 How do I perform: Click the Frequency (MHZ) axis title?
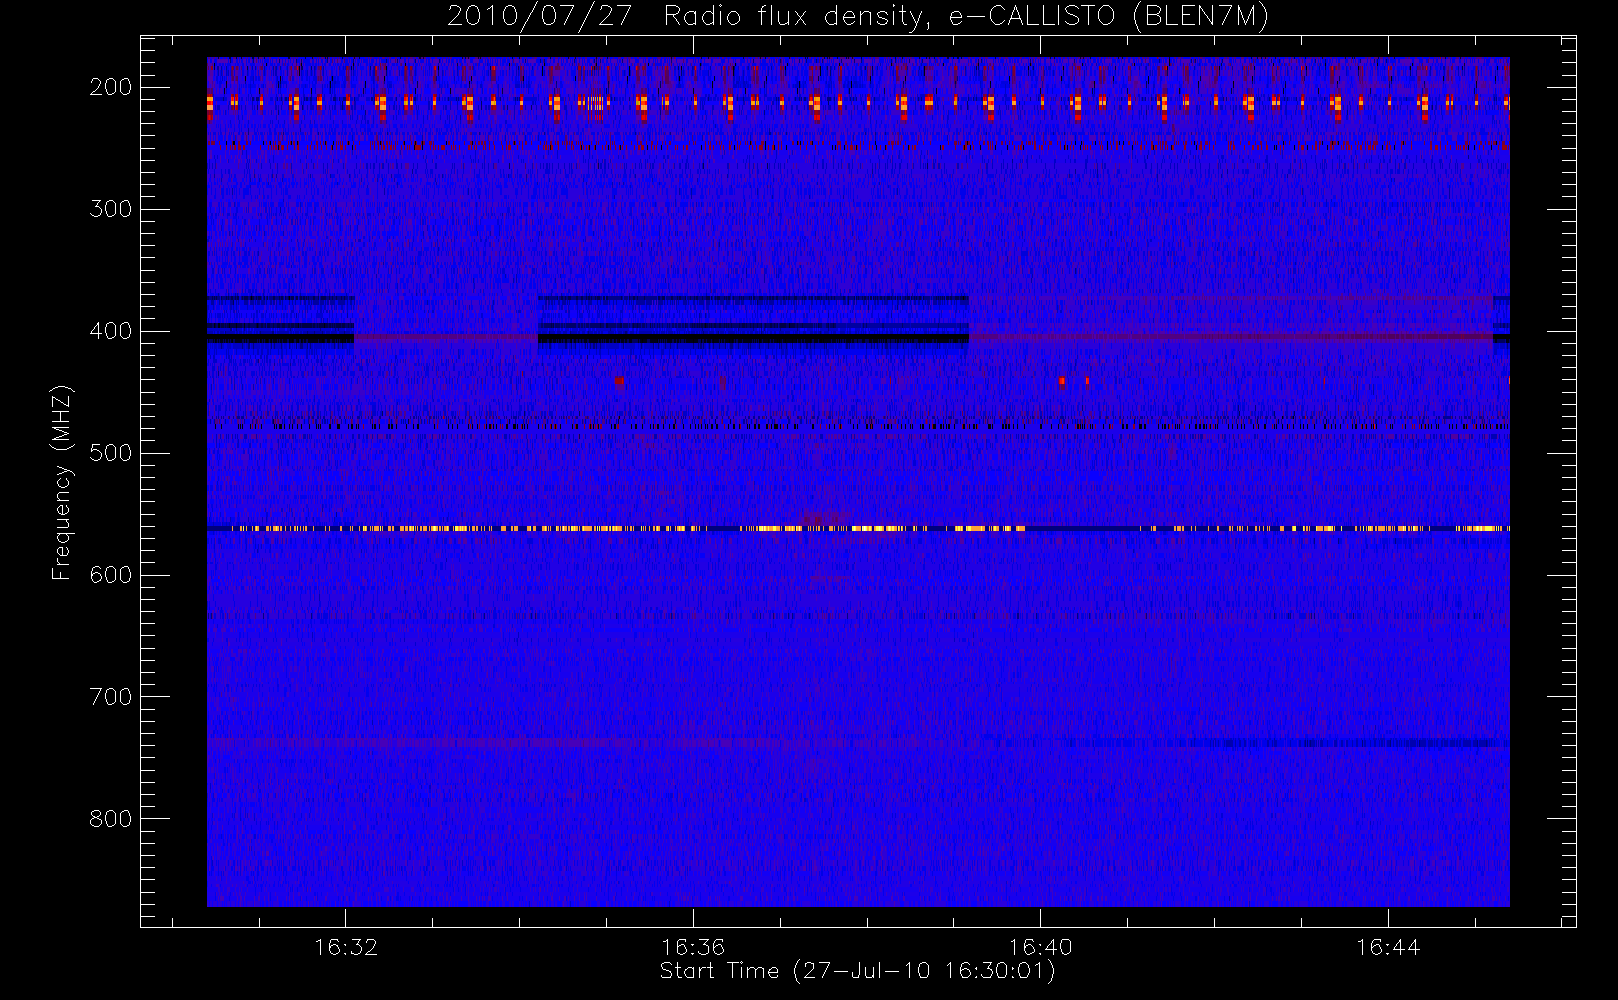[62, 482]
